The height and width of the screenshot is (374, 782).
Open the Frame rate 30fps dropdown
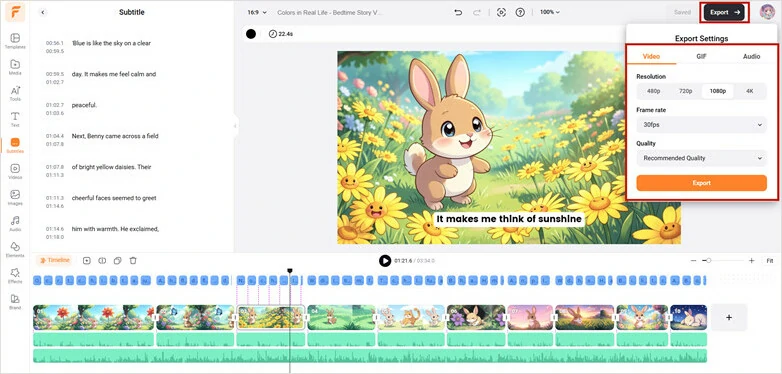click(x=701, y=125)
